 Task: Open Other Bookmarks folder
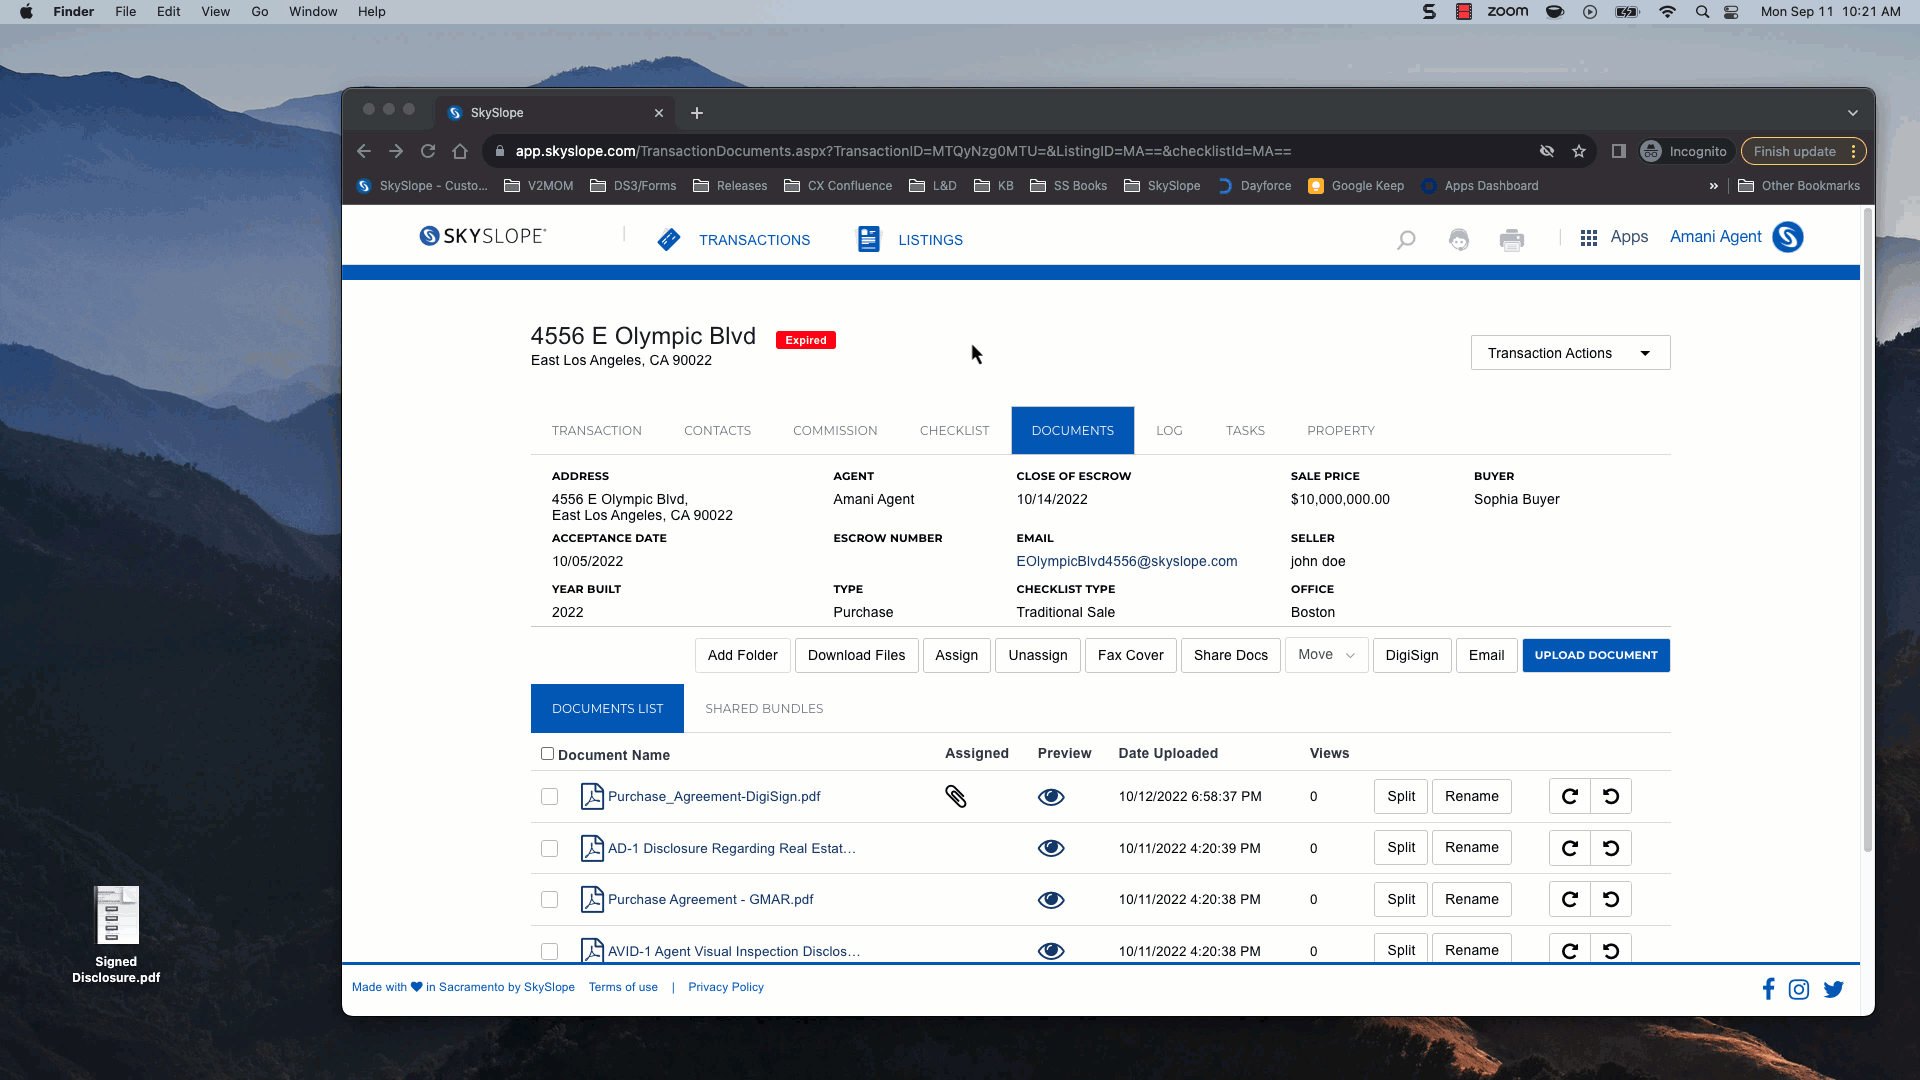point(1799,186)
